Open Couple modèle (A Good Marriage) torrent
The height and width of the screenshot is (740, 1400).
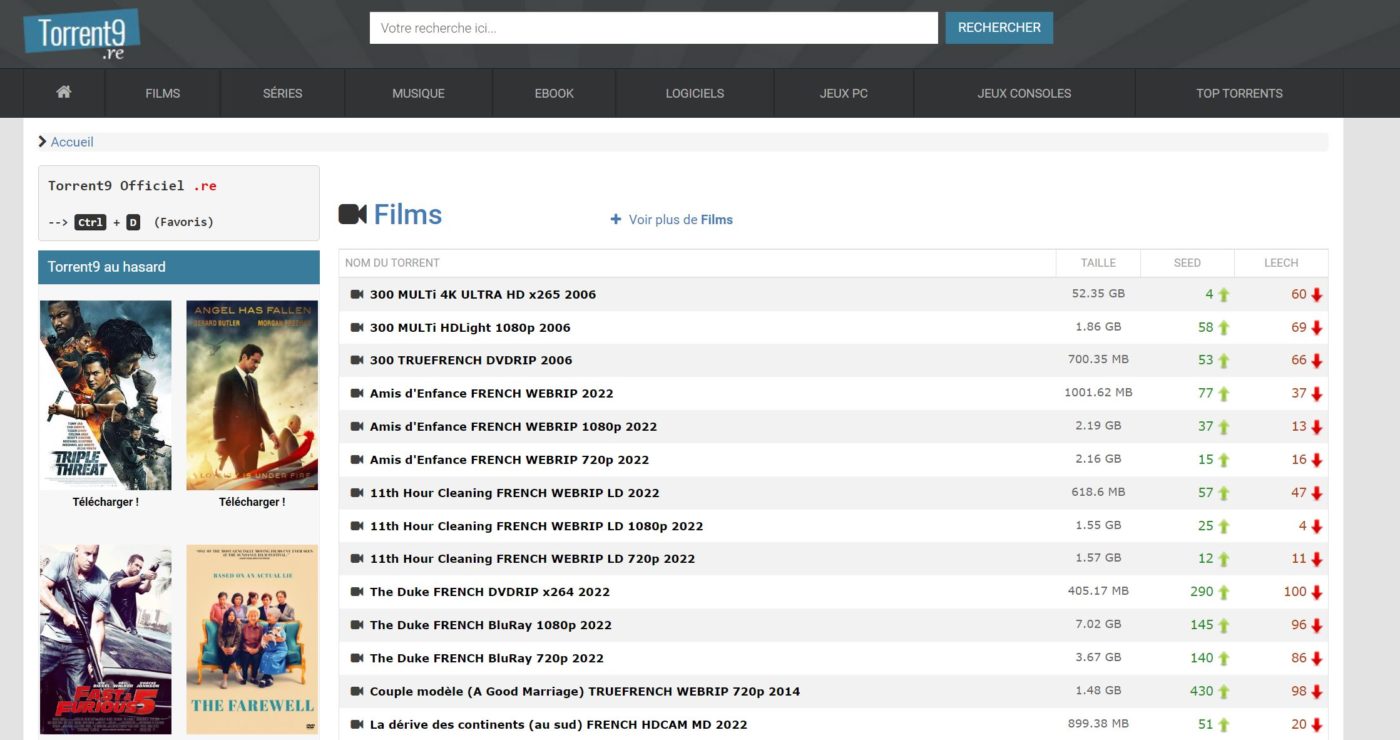click(585, 691)
